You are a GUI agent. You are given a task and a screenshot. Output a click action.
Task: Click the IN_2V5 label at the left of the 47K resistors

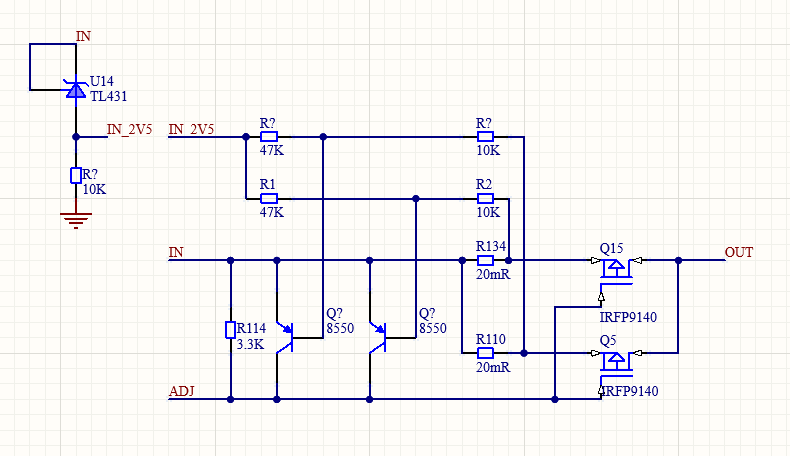191,129
